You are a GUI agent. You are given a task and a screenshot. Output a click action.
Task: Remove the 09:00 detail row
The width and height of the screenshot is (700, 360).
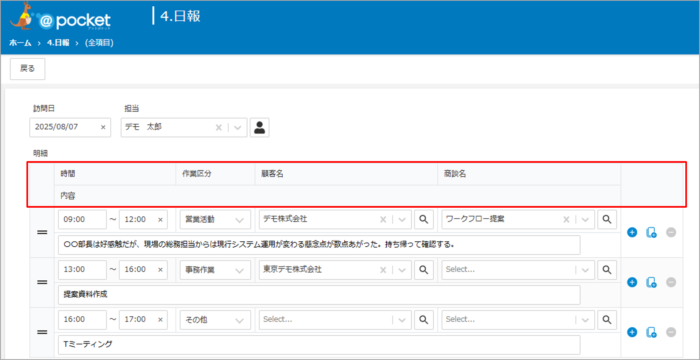coord(671,232)
